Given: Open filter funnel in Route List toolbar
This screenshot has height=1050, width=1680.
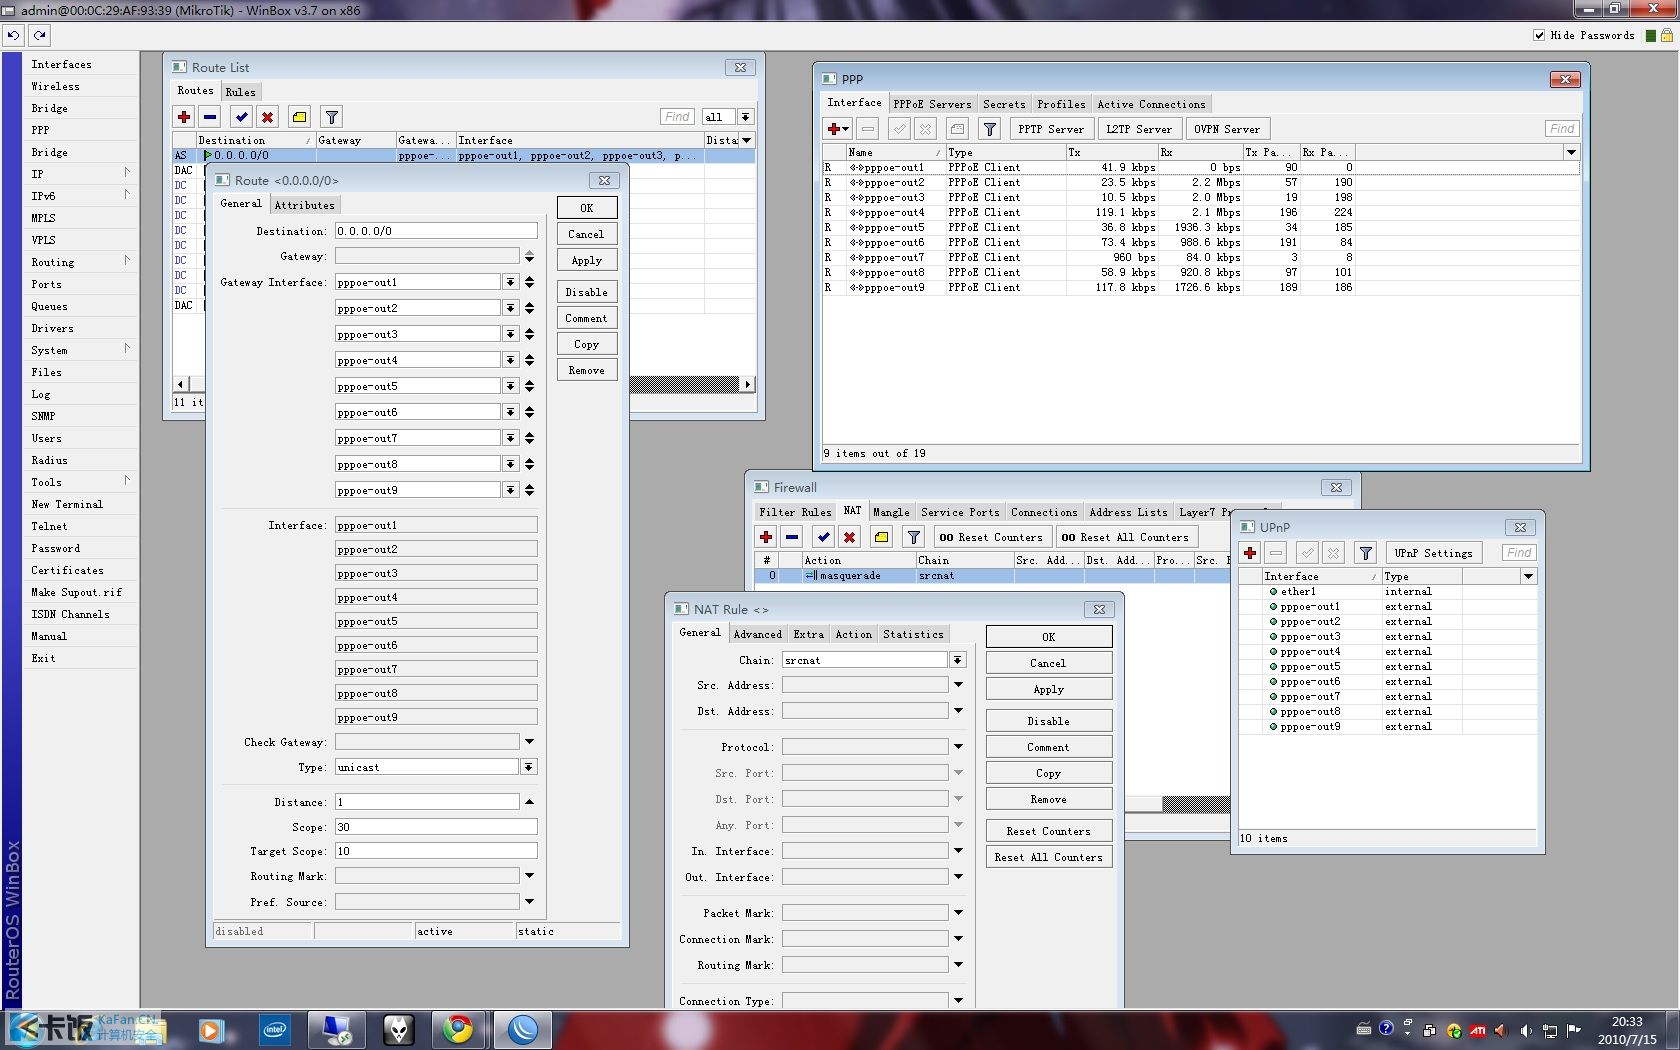Looking at the screenshot, I should click(332, 117).
